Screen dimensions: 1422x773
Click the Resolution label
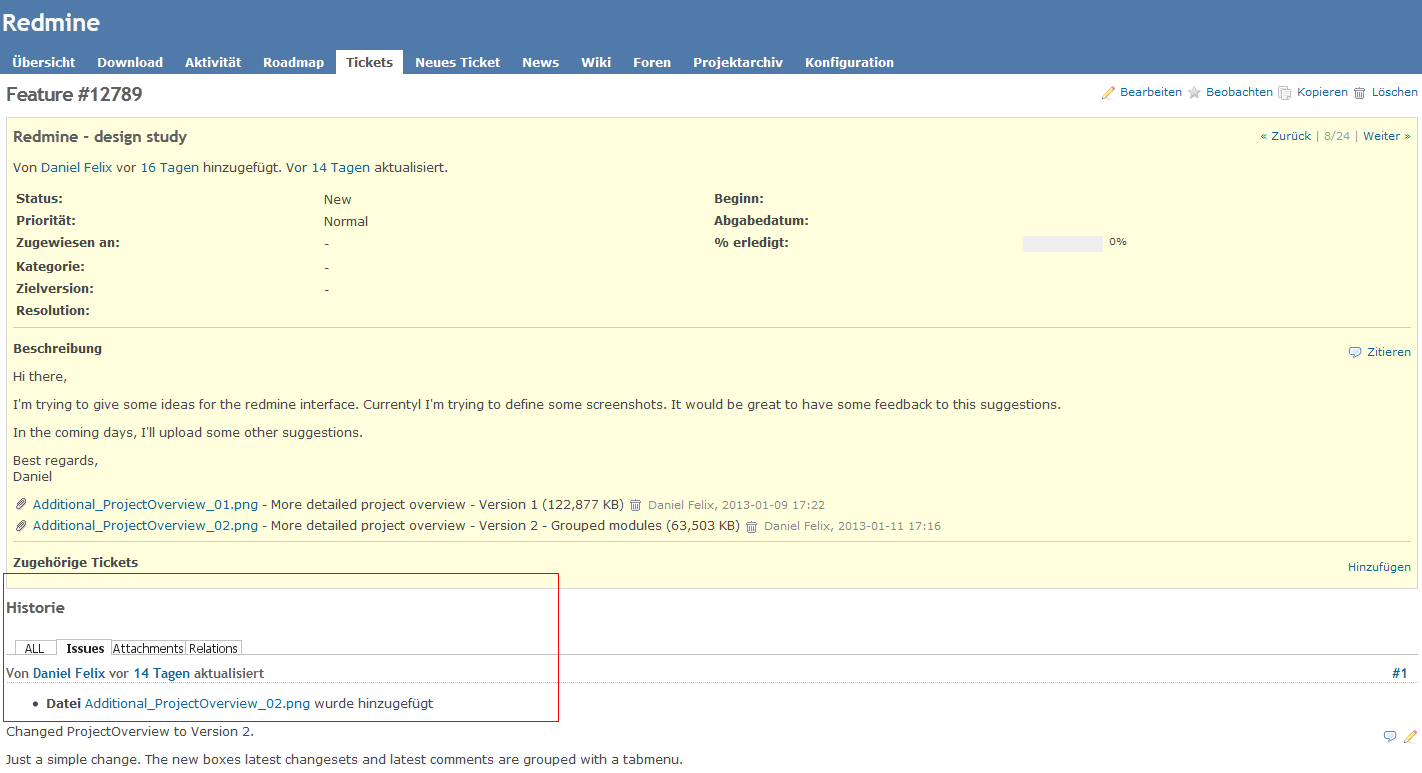click(53, 311)
